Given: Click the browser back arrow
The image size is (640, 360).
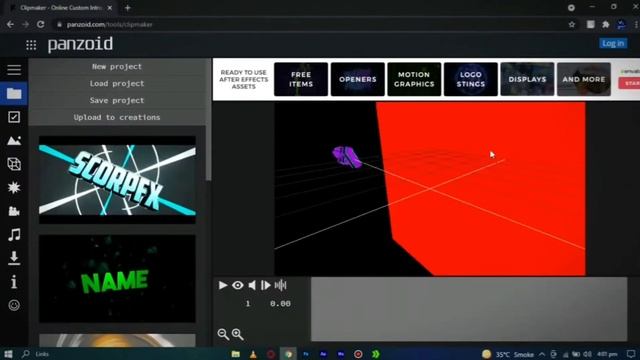Looking at the screenshot, I should point(10,24).
